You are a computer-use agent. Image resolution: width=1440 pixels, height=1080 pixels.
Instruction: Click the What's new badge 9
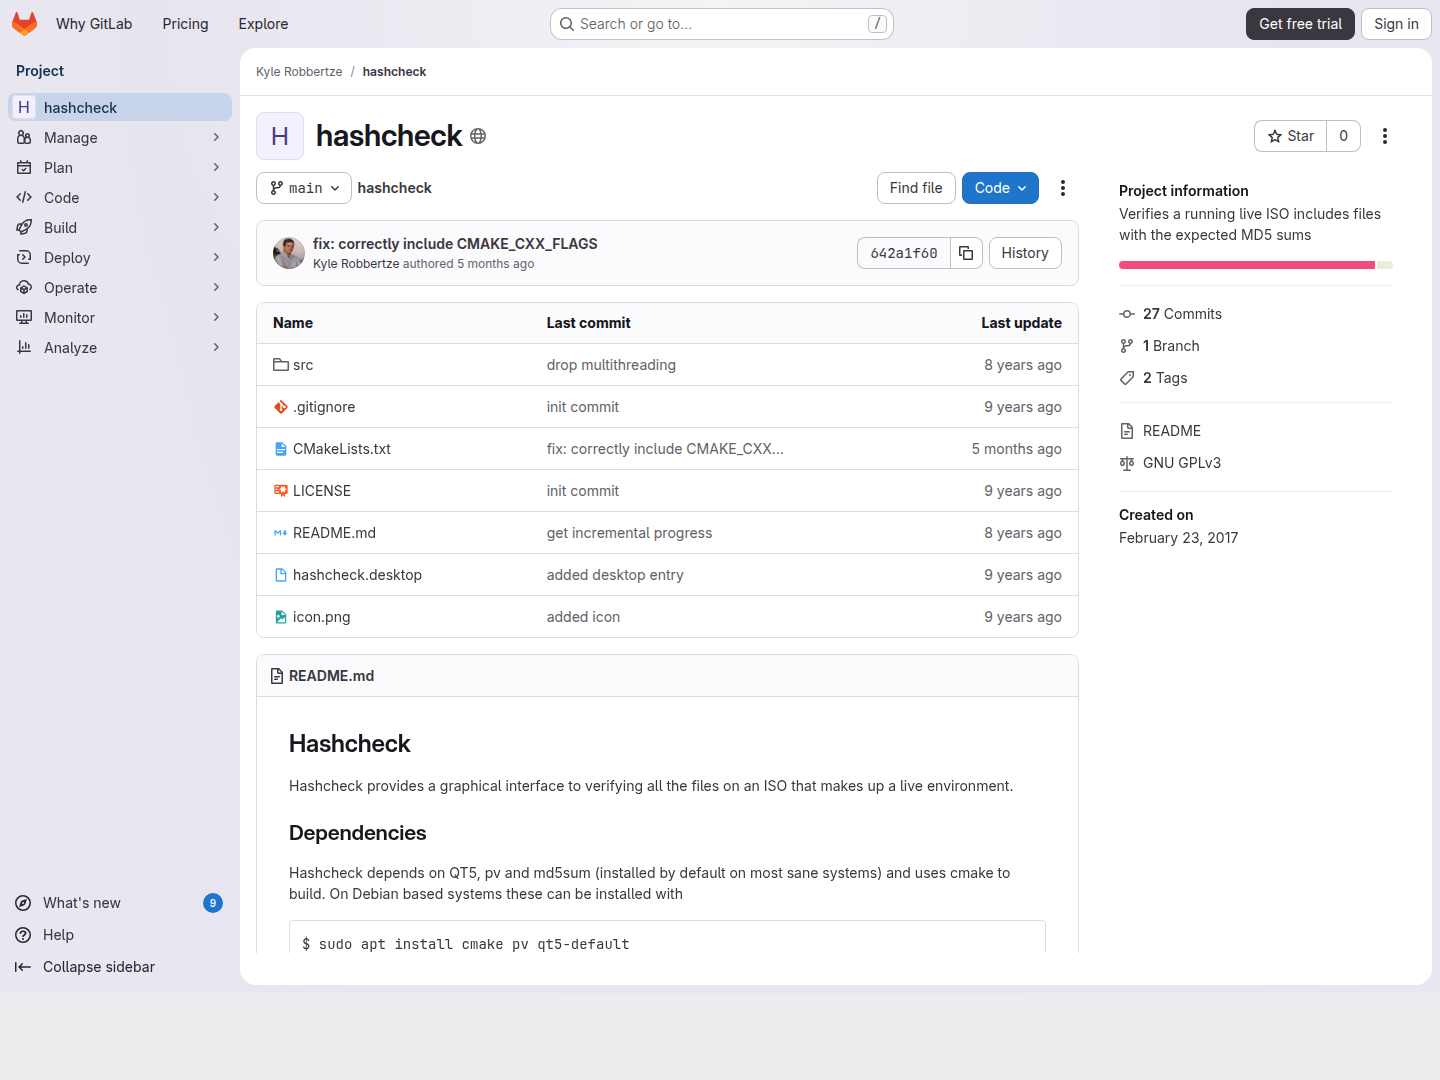pyautogui.click(x=213, y=903)
